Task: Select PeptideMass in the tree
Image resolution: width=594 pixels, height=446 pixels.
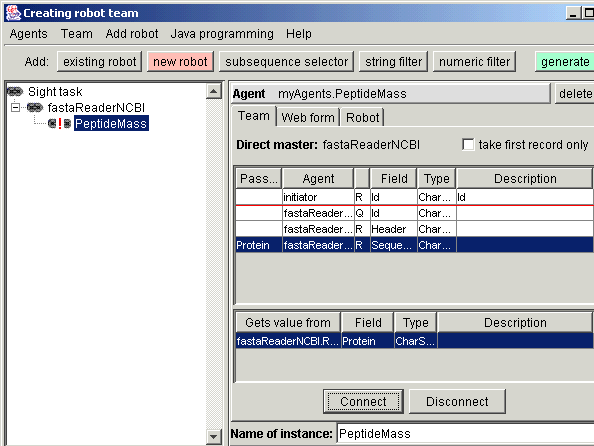Action: point(111,124)
